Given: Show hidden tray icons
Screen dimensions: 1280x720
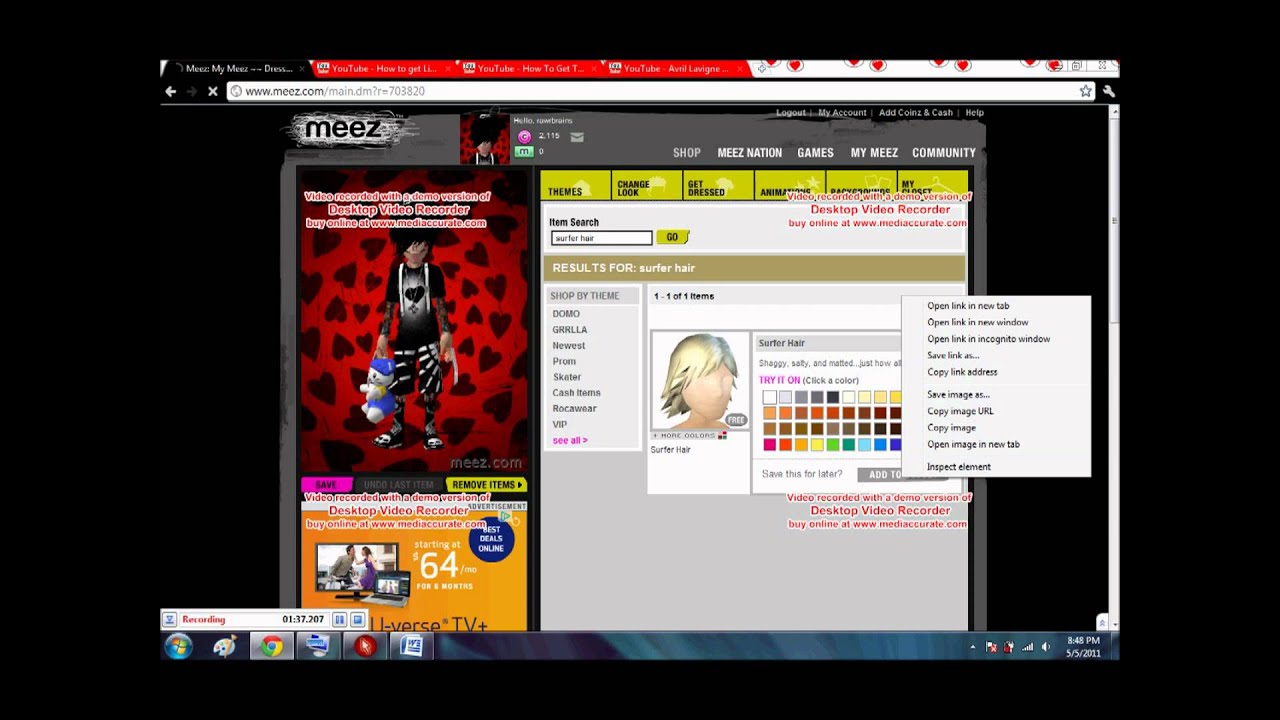Looking at the screenshot, I should [972, 647].
